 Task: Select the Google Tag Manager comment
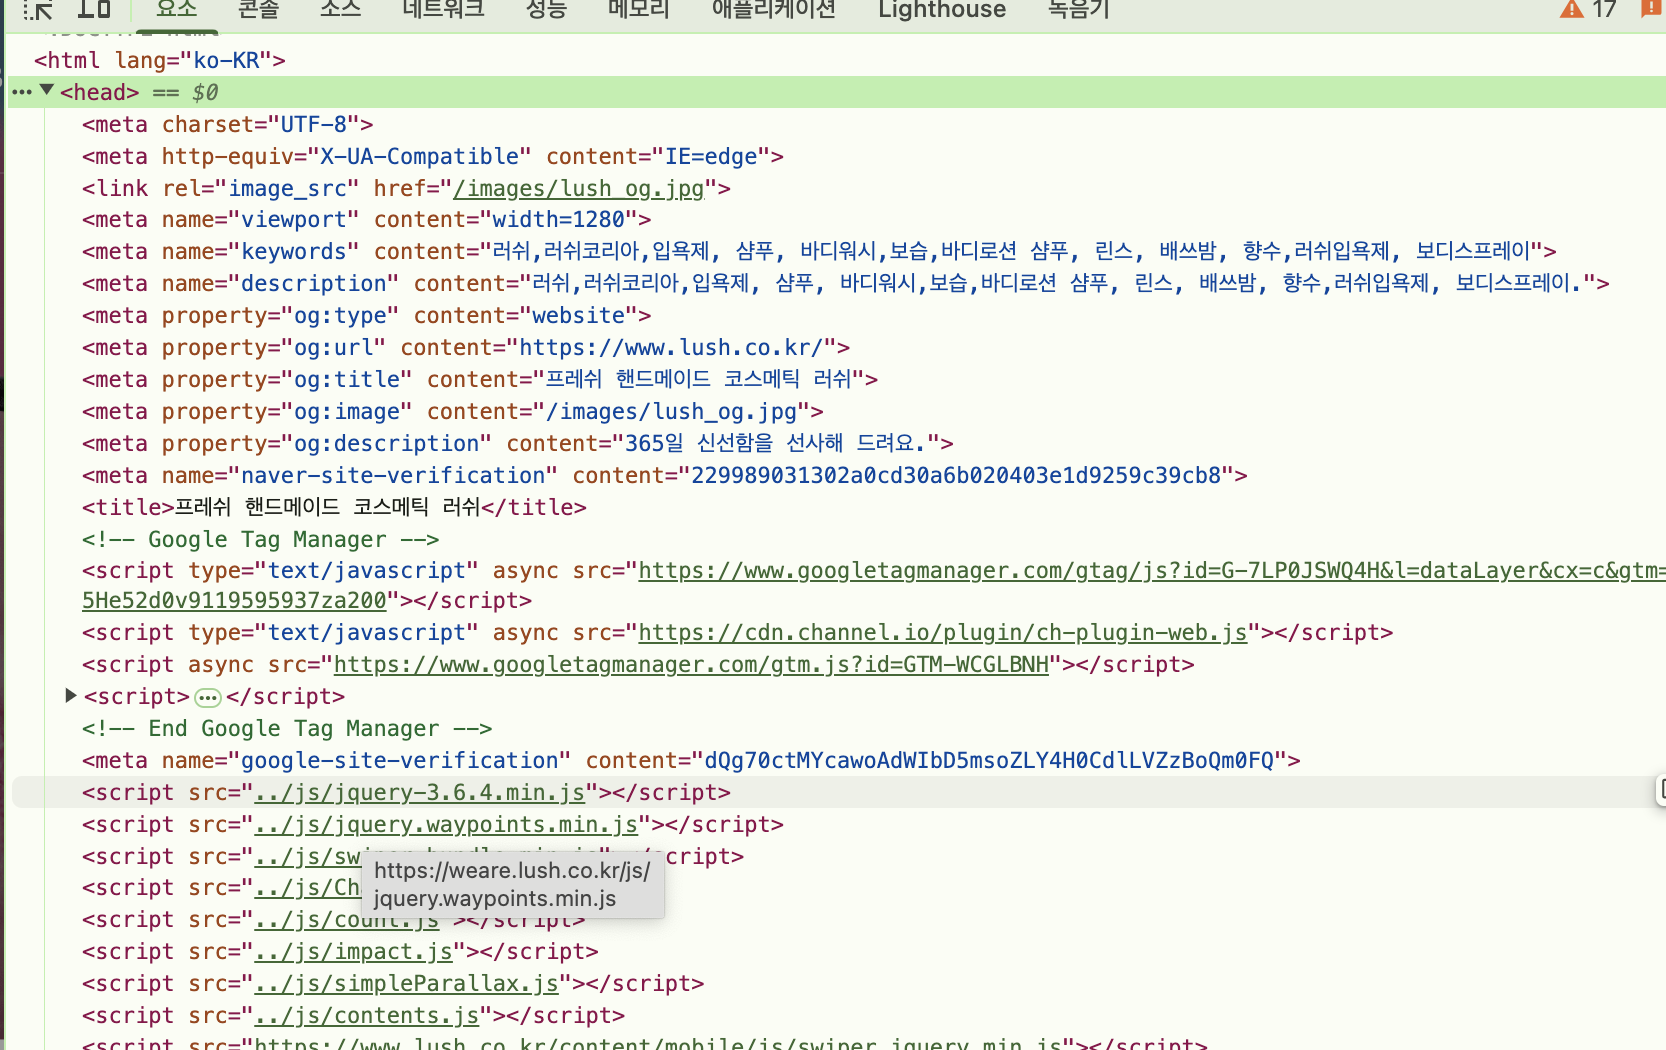pos(261,539)
